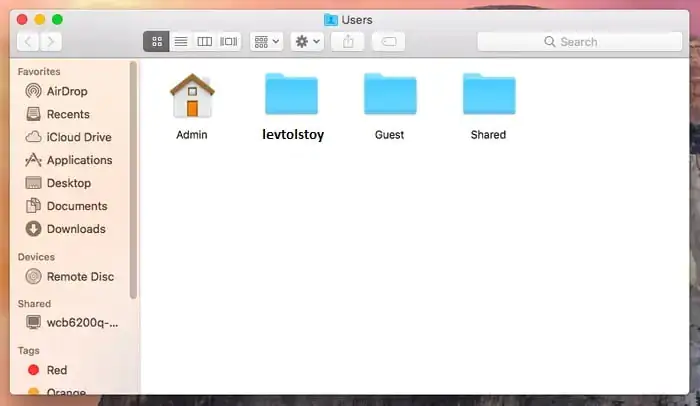
Task: Select the levtolstoy folder icon
Action: tap(292, 94)
